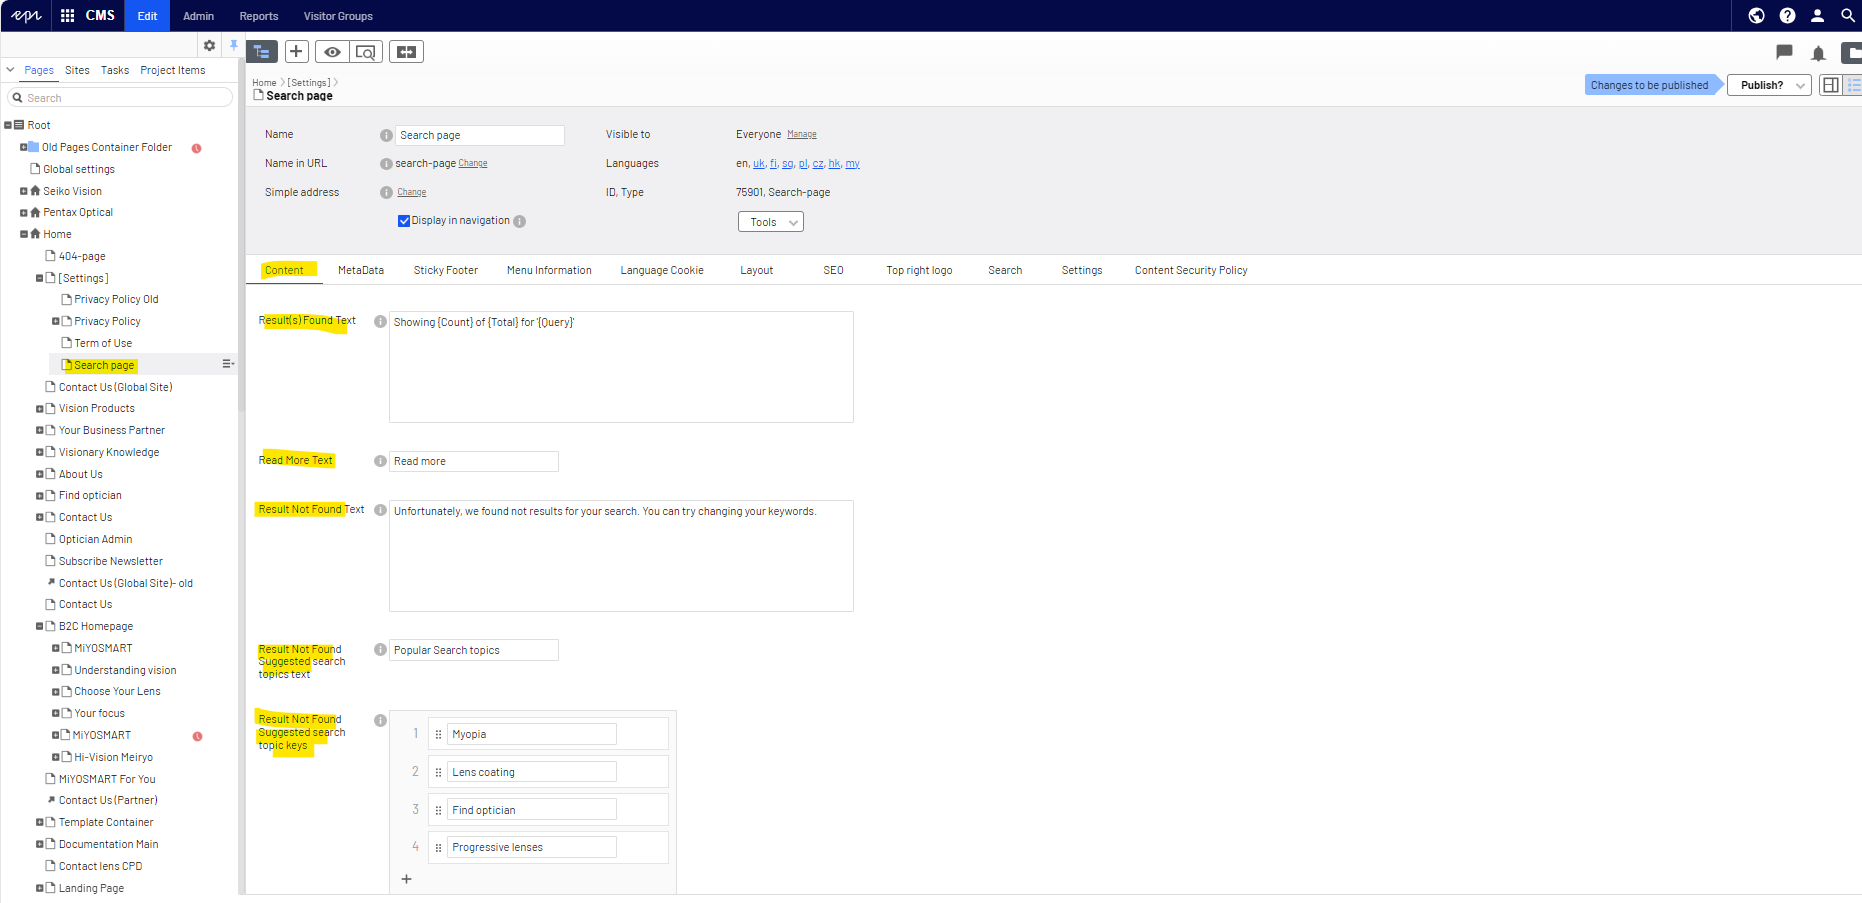1862x903 pixels.
Task: Open the notifications bell
Action: click(x=1818, y=53)
